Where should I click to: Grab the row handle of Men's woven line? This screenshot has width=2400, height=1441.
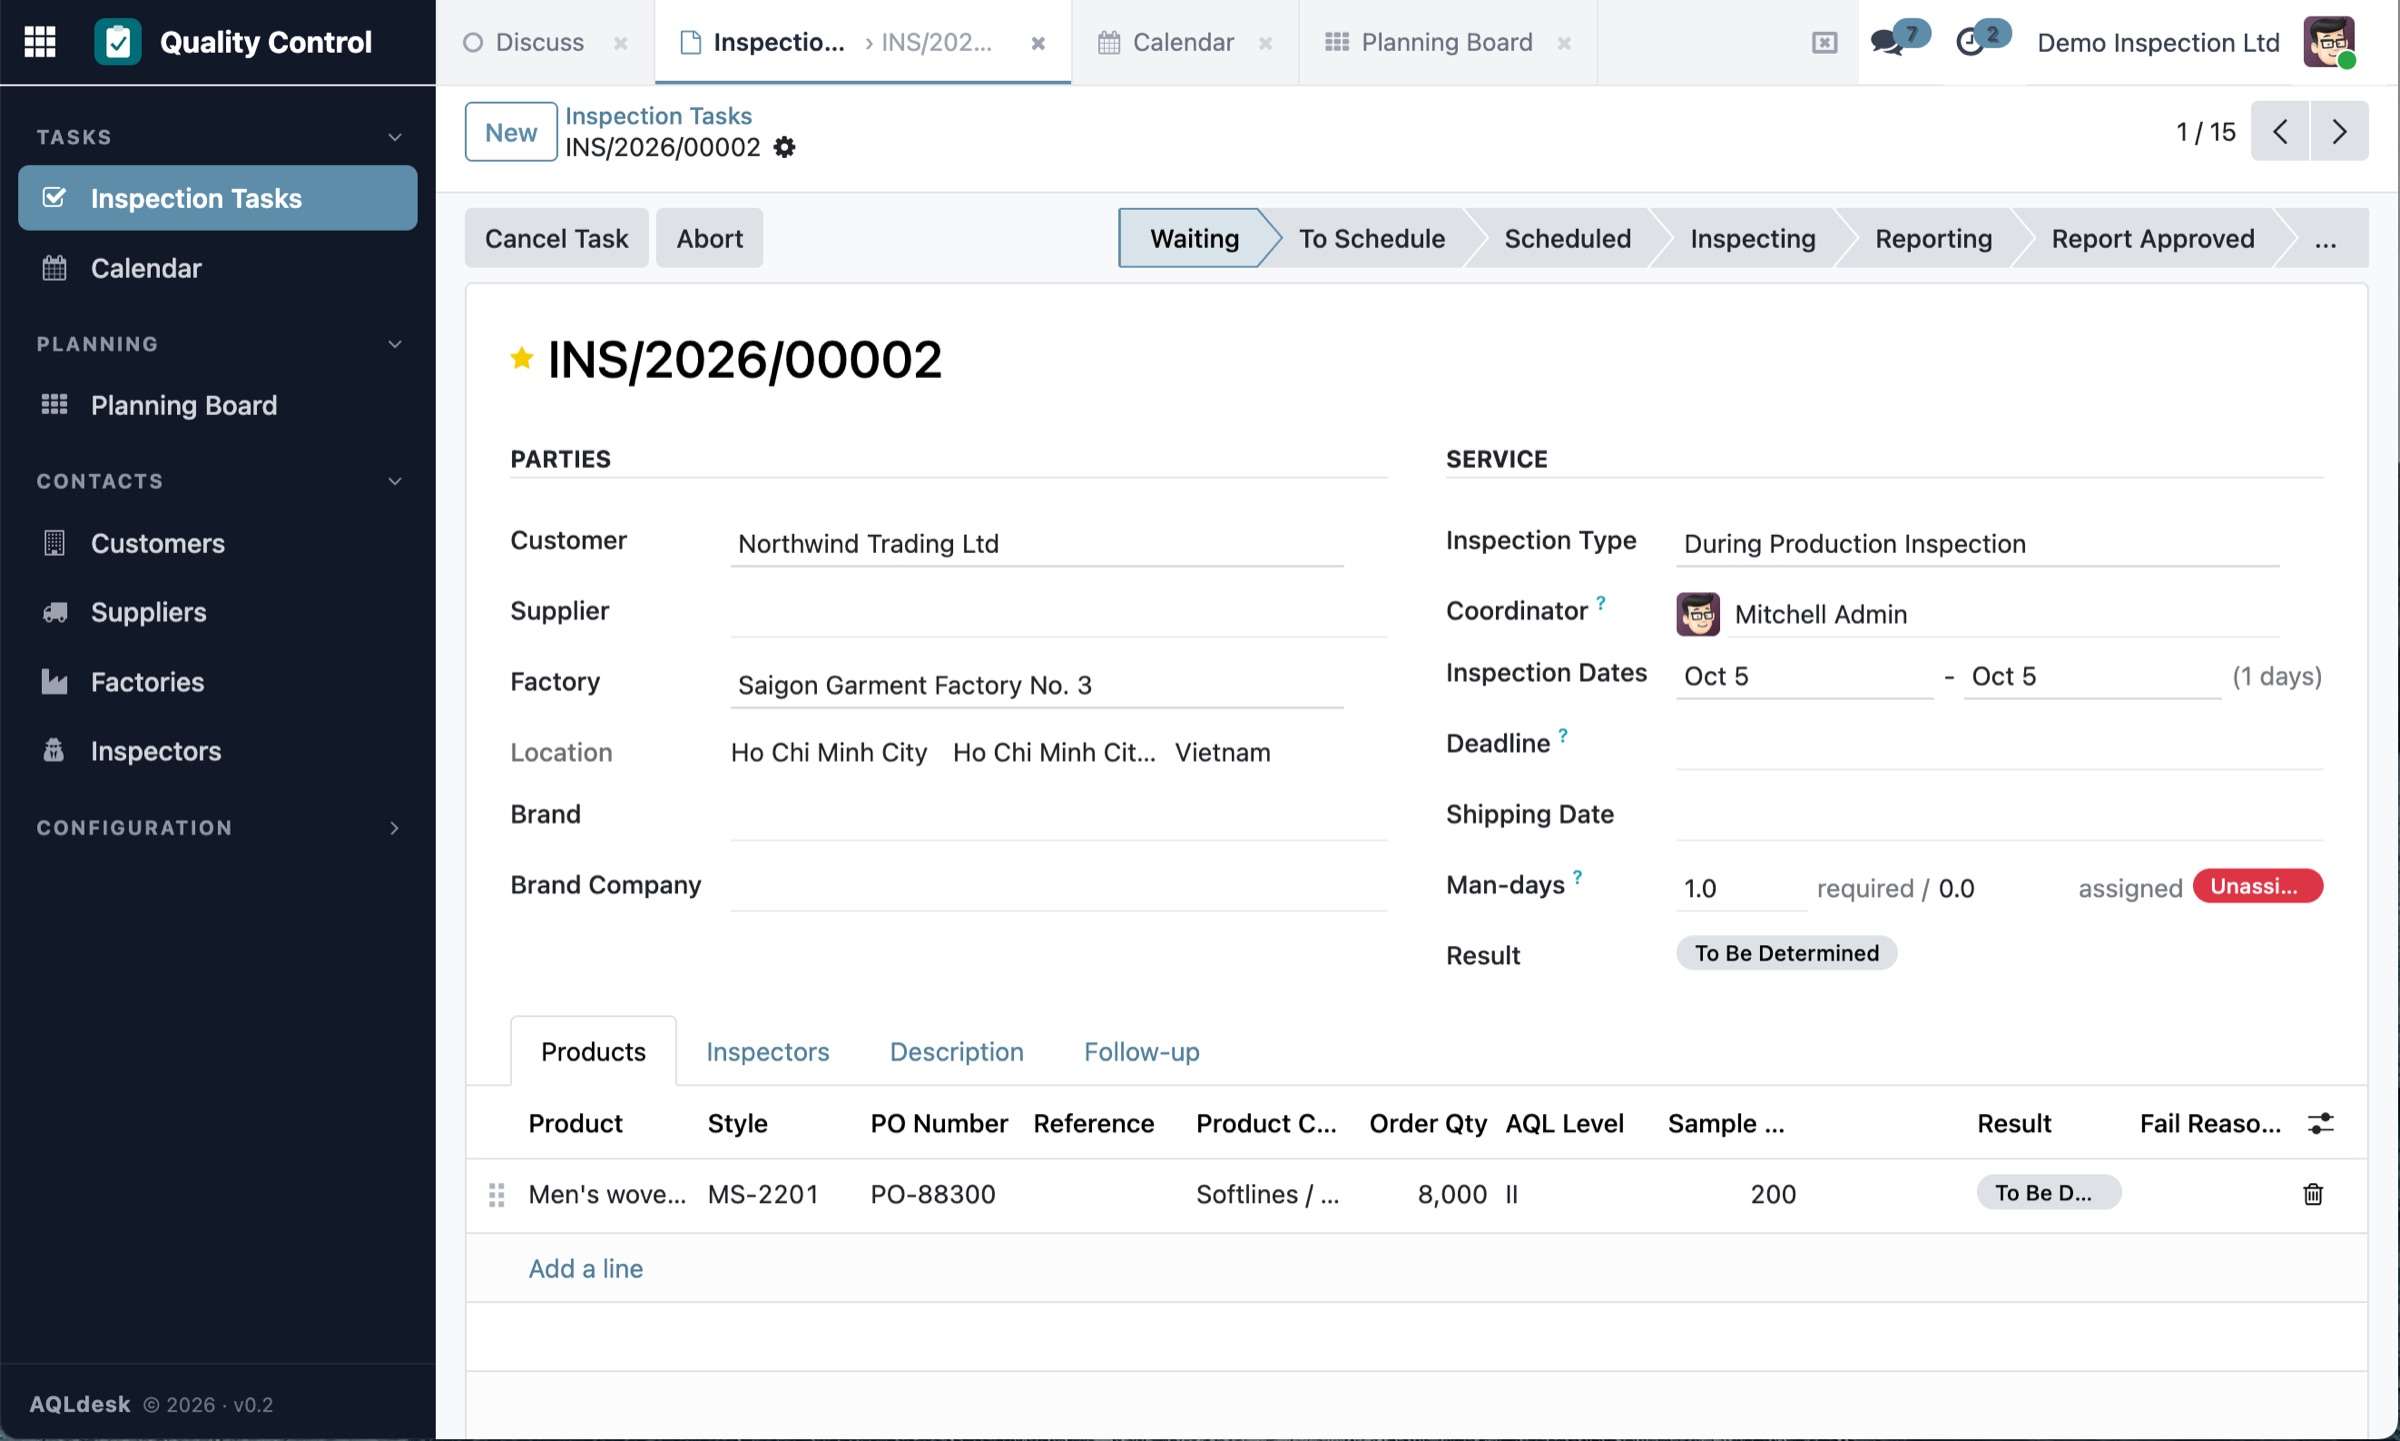coord(496,1195)
